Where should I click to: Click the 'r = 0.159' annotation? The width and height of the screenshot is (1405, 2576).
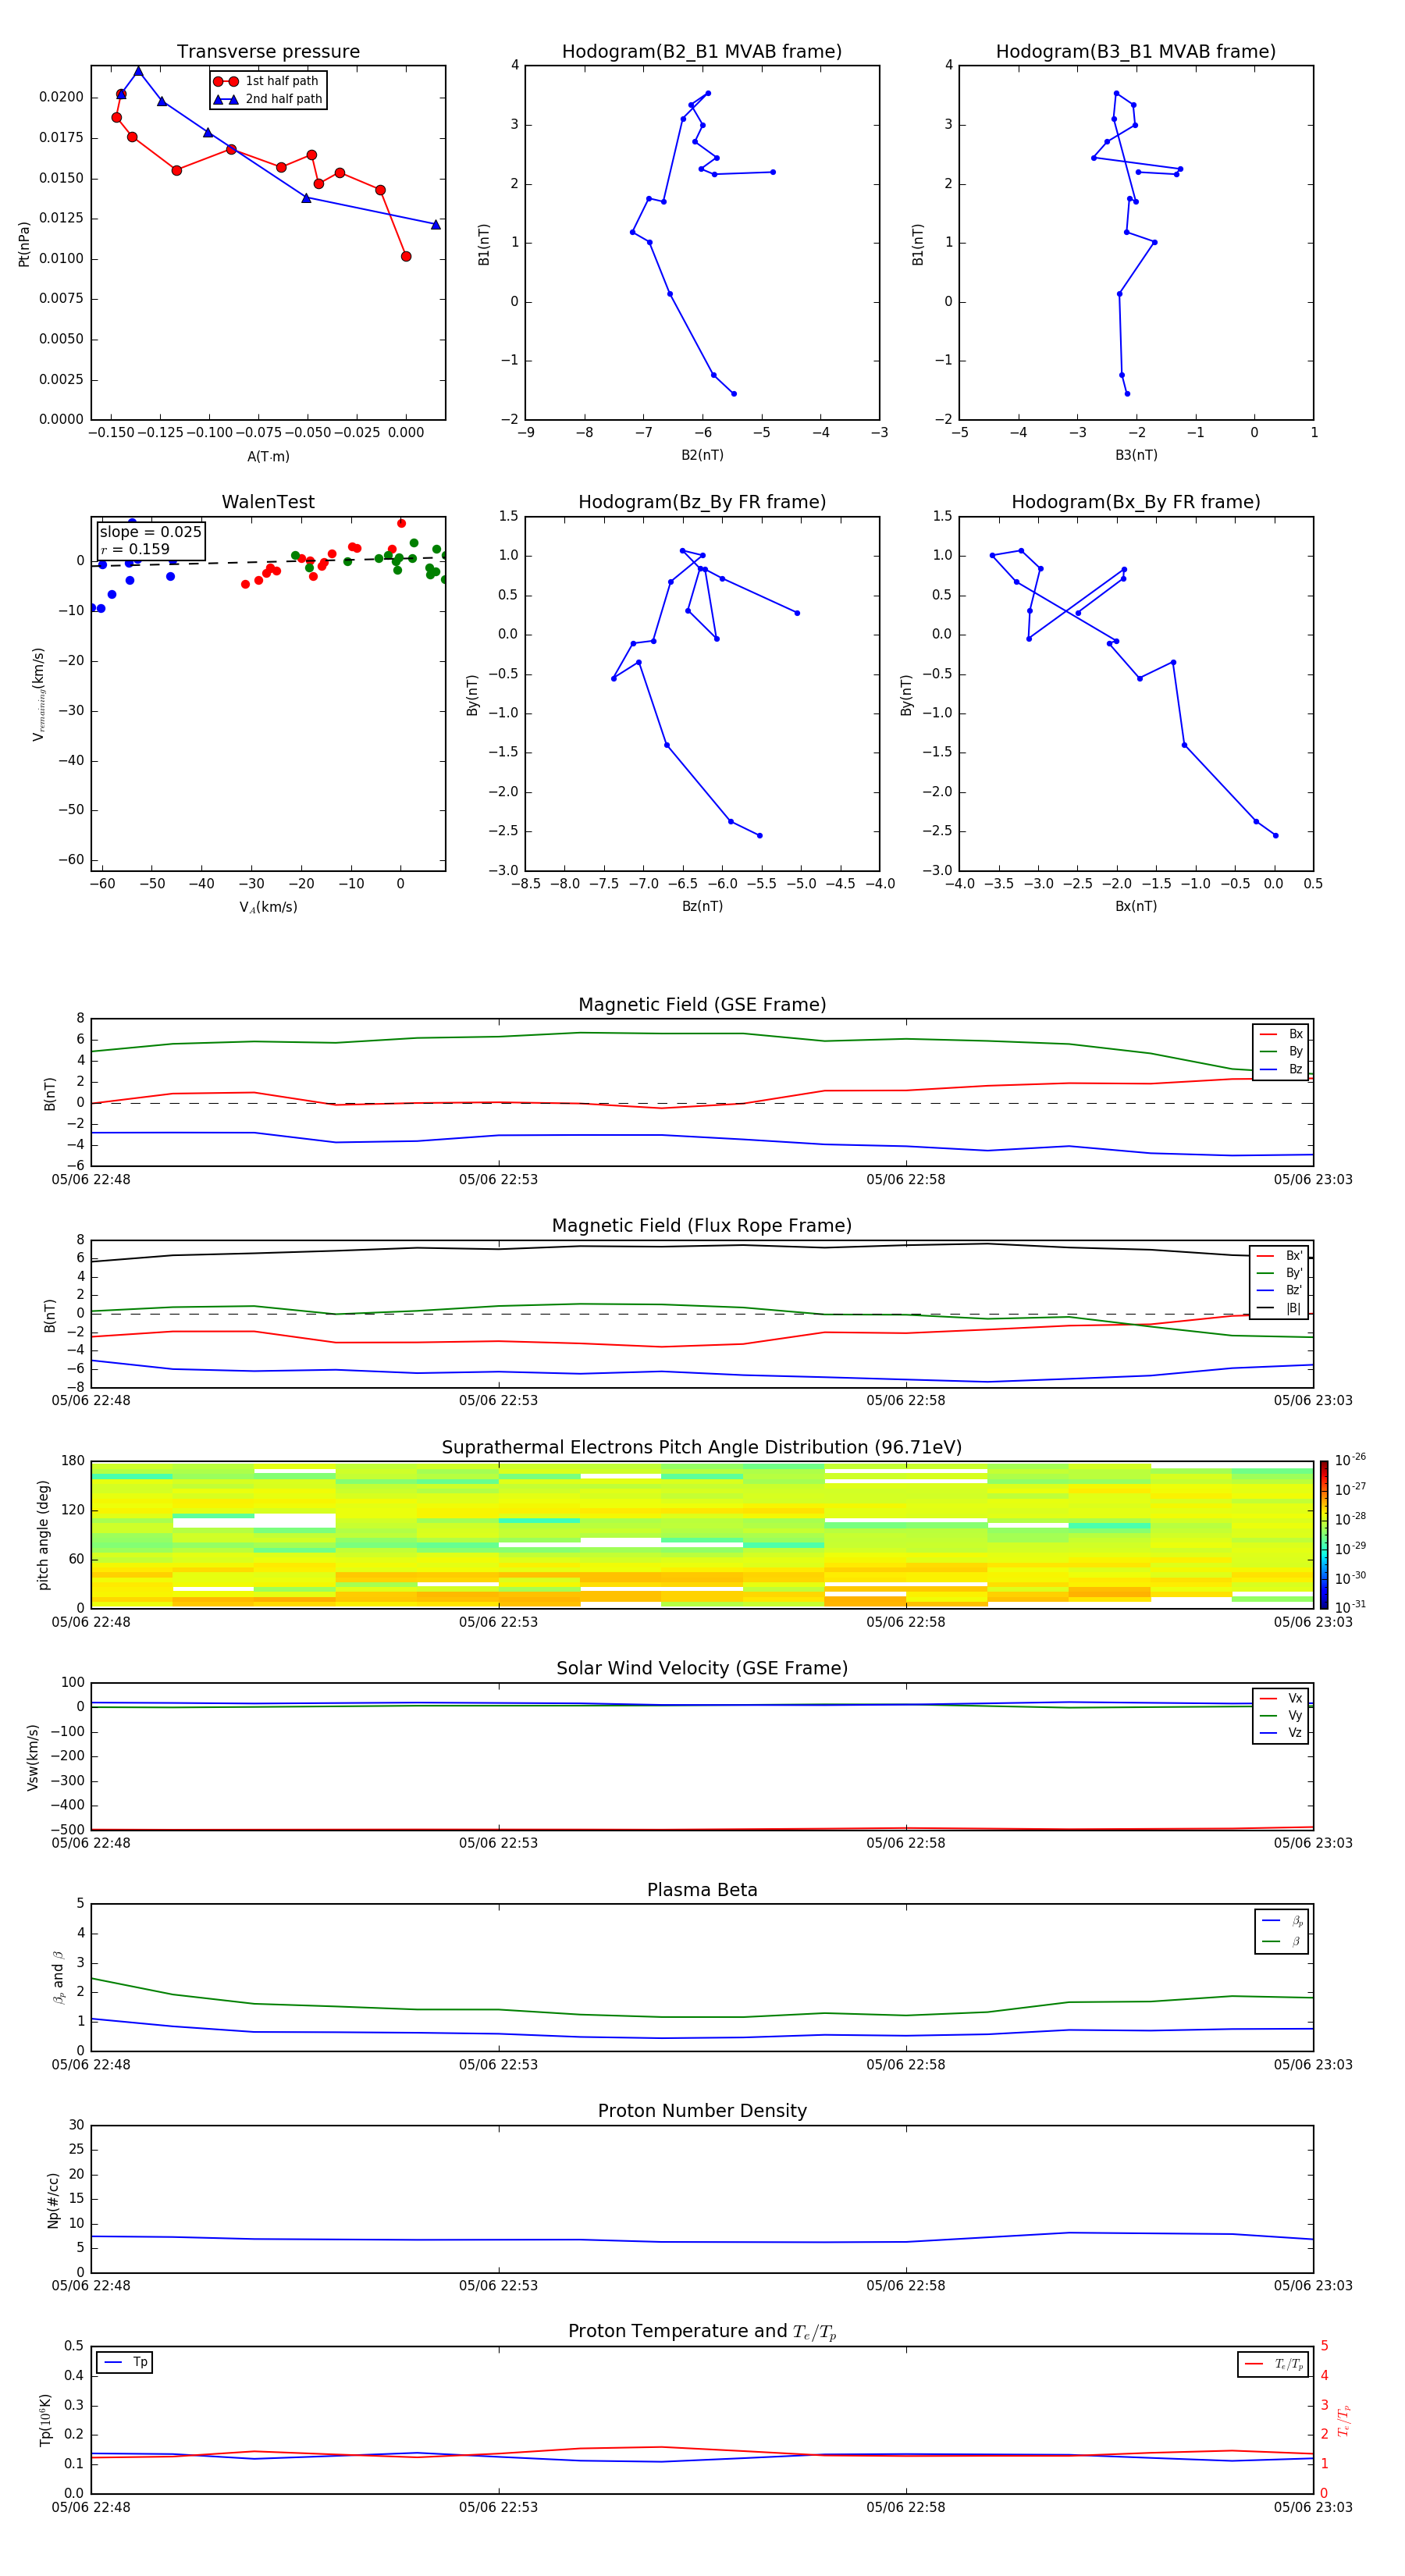(135, 549)
